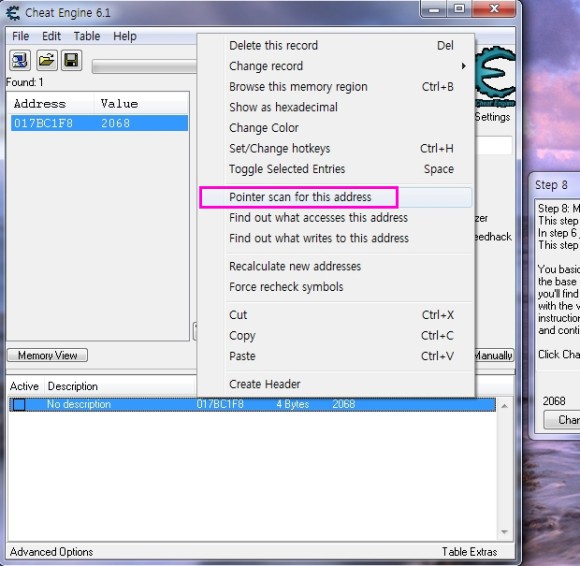Minimize the Cheat Engine window

(434, 9)
